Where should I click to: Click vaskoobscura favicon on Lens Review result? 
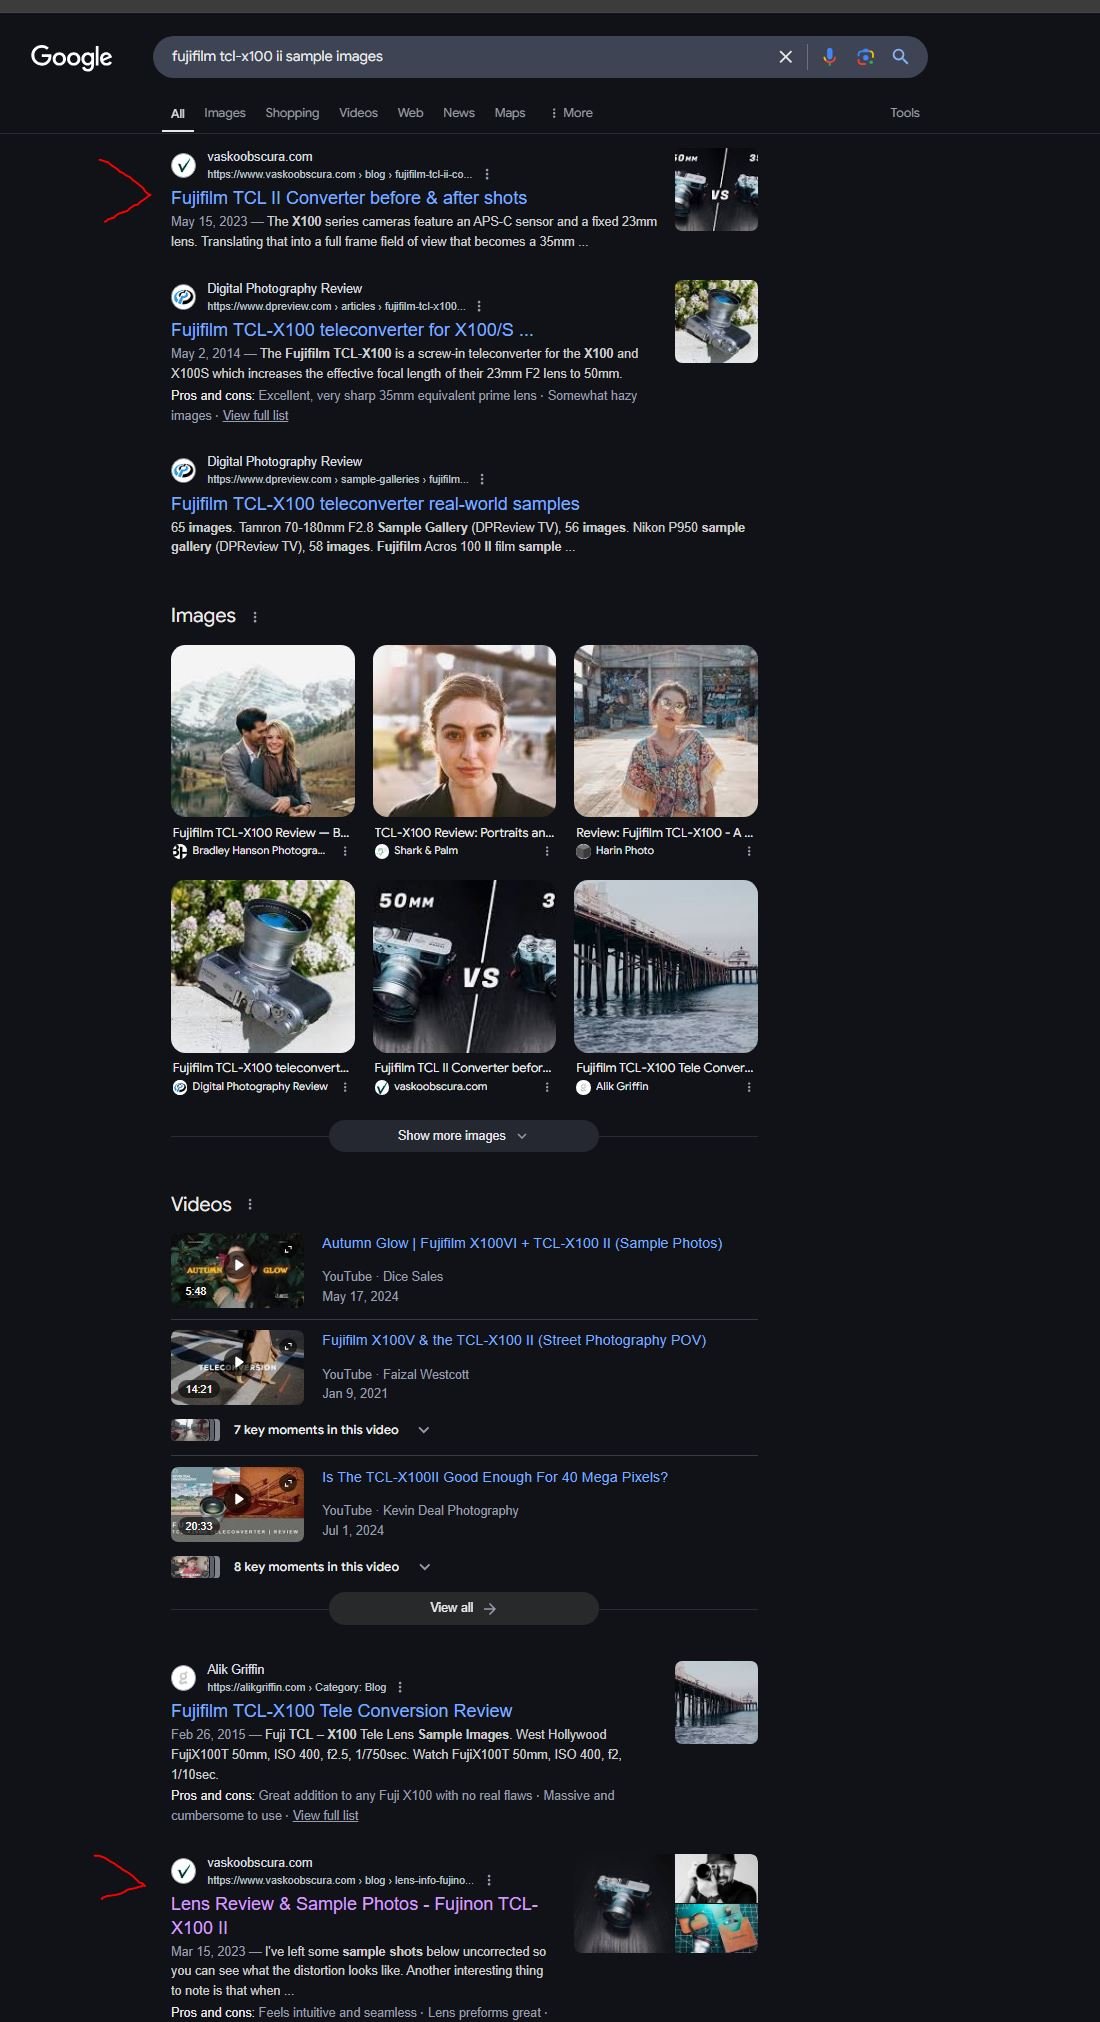coord(184,1870)
